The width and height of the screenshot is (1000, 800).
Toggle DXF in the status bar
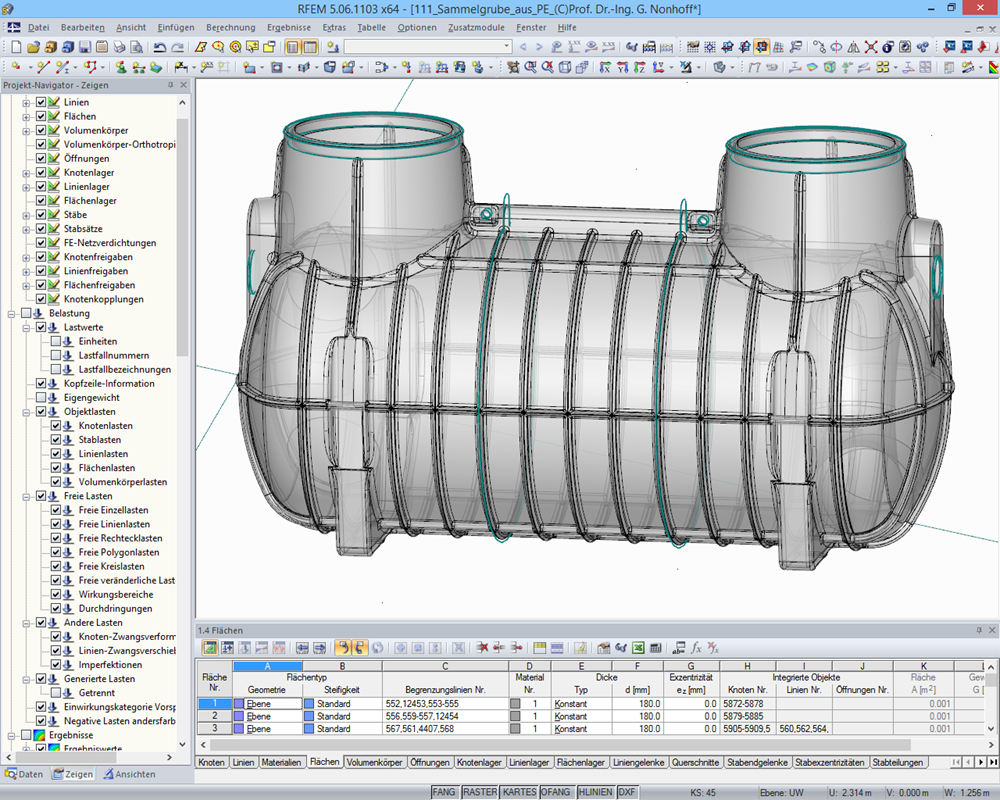tap(627, 792)
